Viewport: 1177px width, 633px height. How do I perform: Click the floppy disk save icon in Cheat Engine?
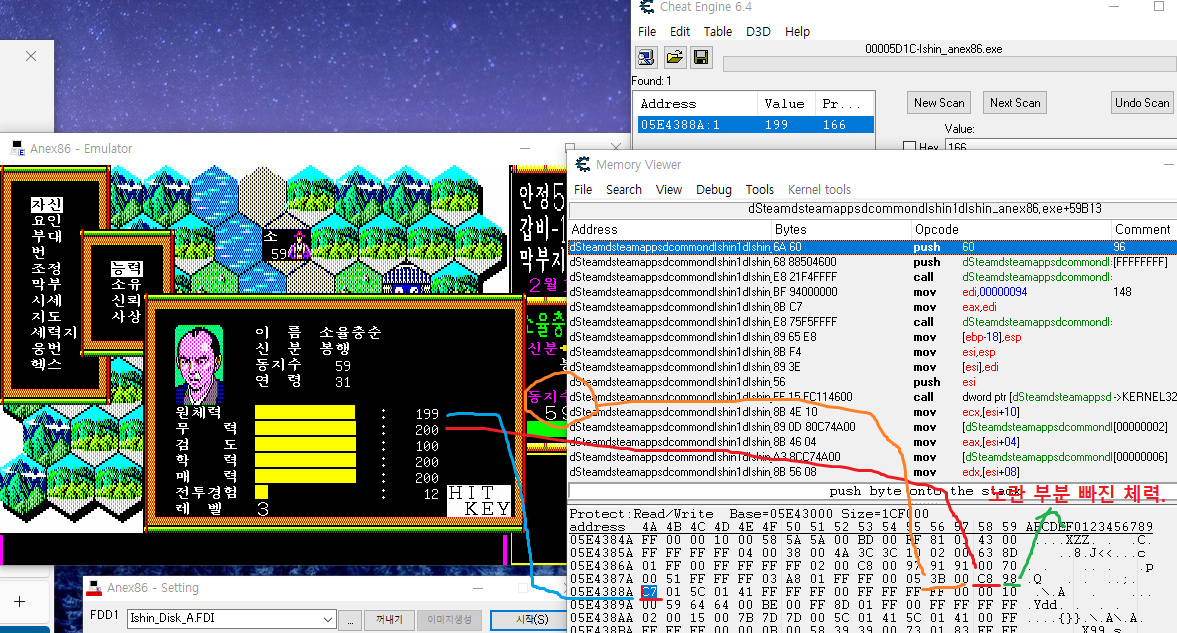coord(701,57)
